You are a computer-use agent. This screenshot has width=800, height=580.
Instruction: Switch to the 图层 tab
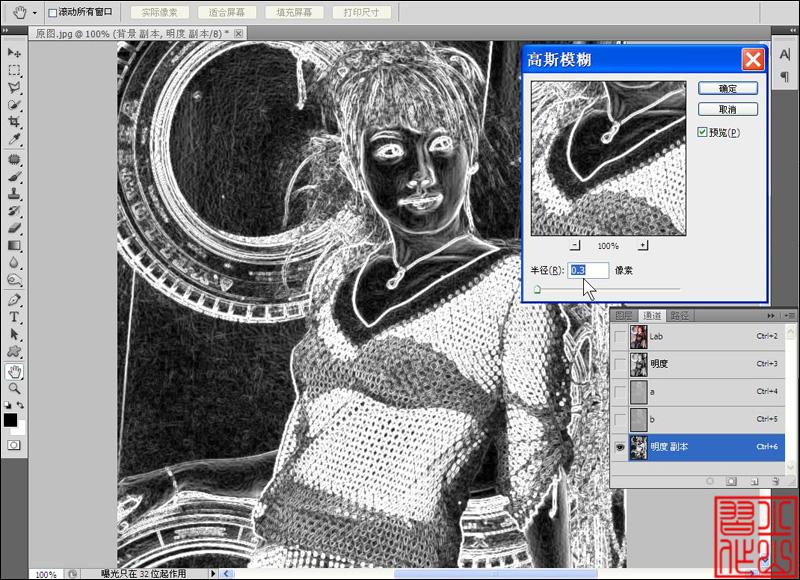624,316
